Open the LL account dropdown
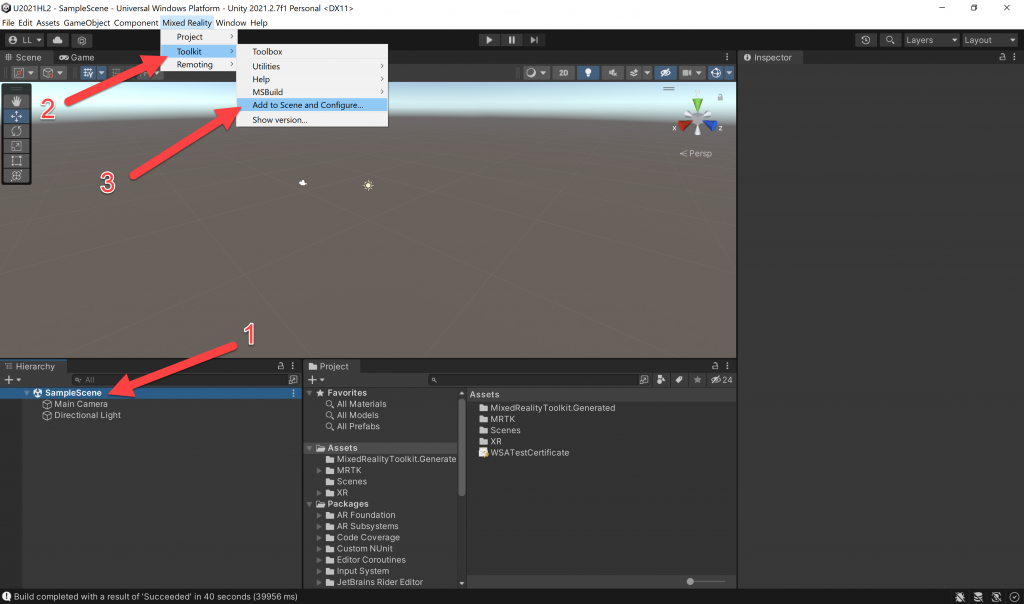1024x604 pixels. click(25, 40)
